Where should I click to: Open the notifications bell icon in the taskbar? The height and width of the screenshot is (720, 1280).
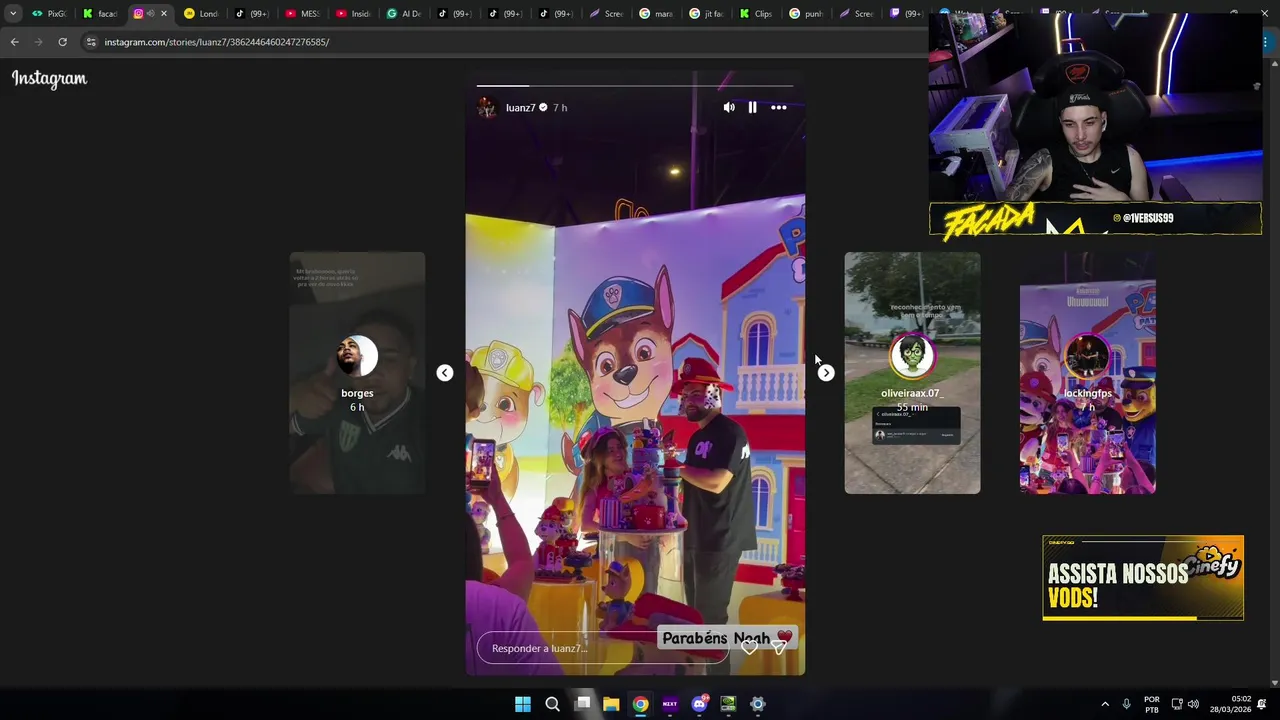point(1262,704)
